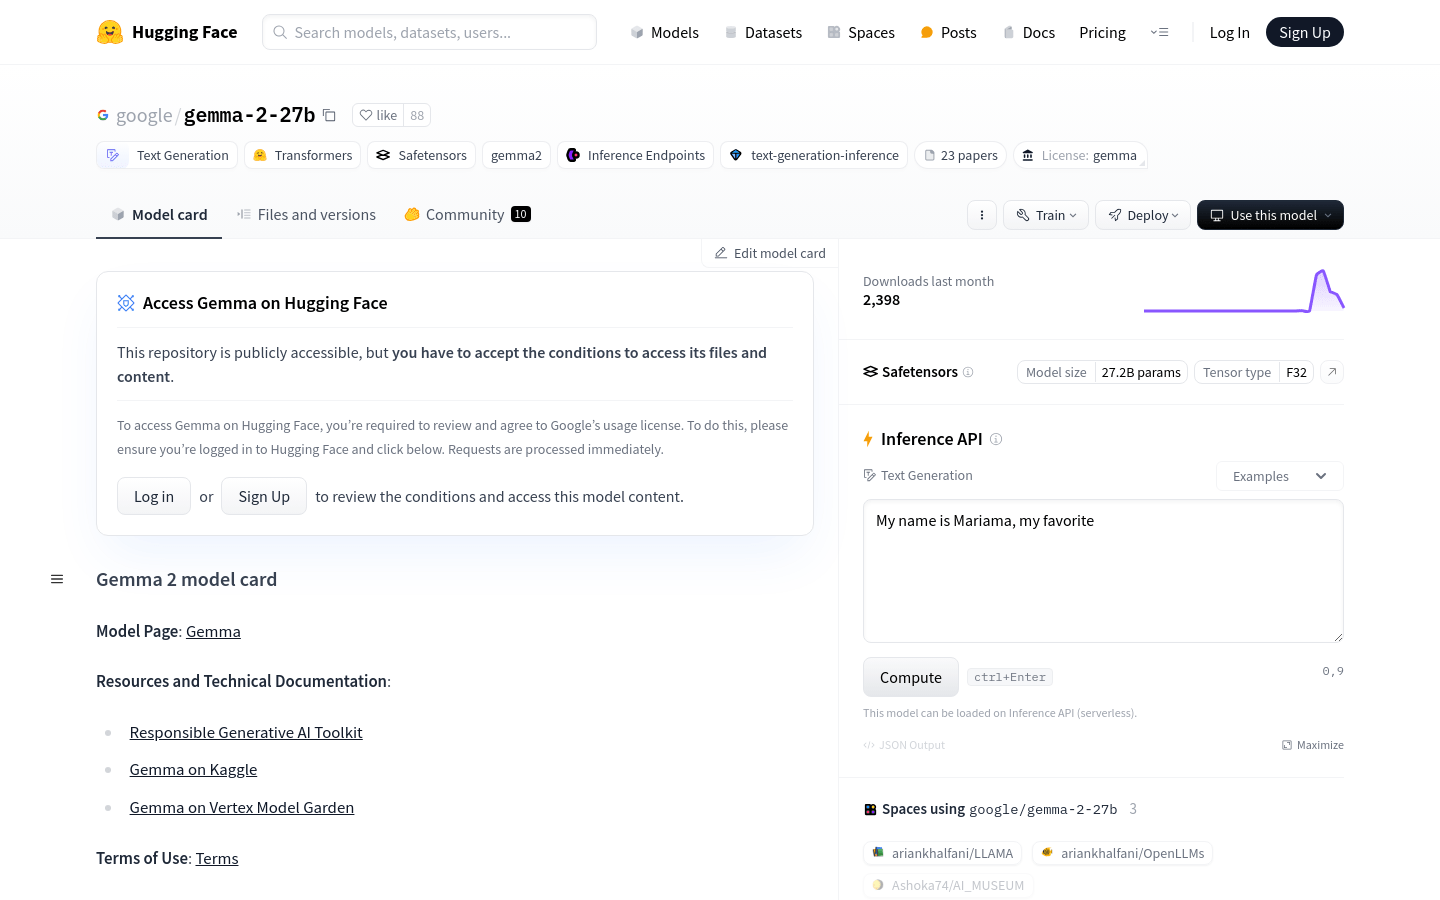Viewport: 1440px width, 900px height.
Task: Go to Posts in navbar
Action: [x=948, y=32]
